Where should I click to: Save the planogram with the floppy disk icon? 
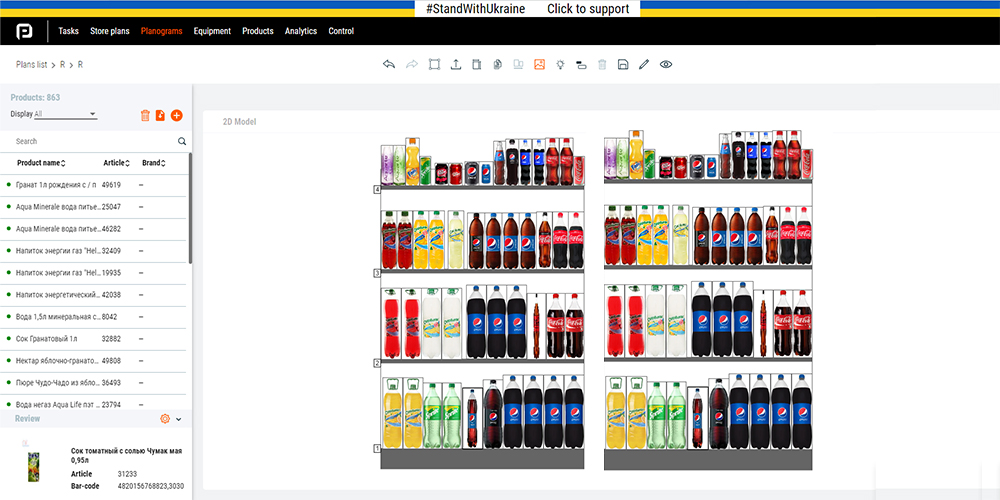point(623,64)
